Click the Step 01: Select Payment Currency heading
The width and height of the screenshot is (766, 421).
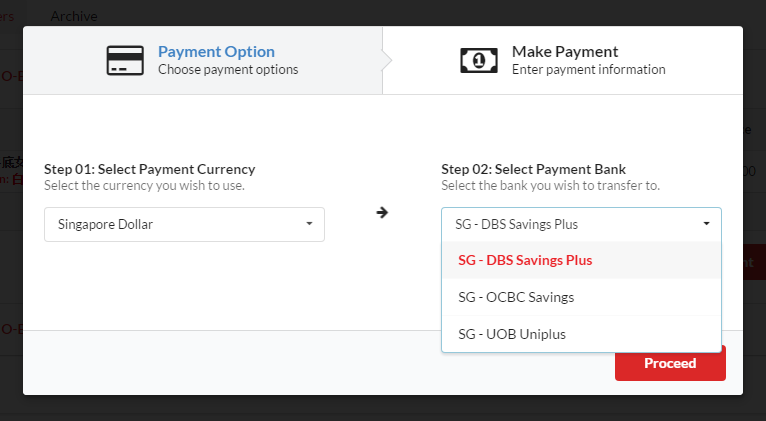[149, 169]
